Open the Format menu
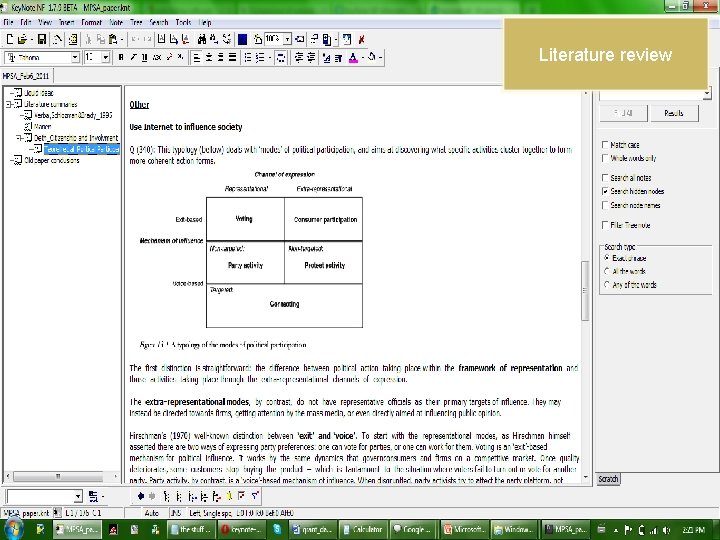The image size is (720, 540). tap(91, 22)
